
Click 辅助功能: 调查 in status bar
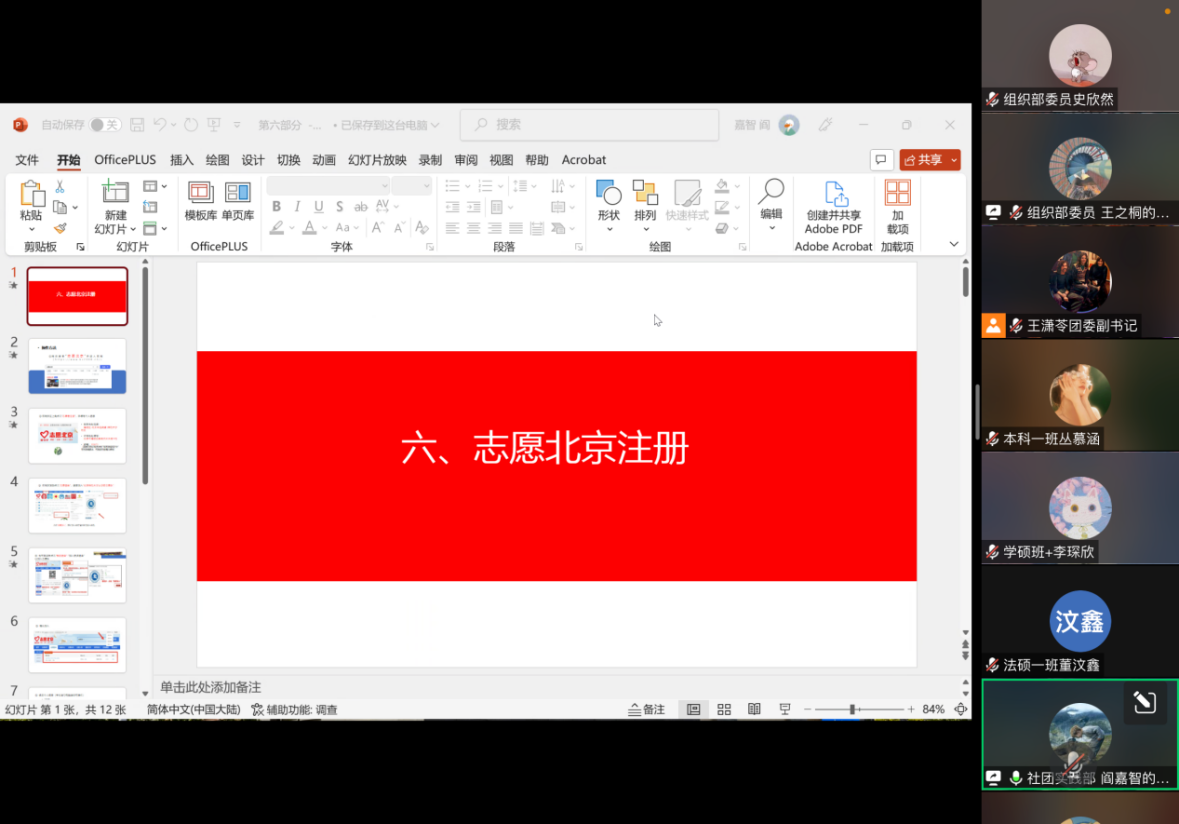(294, 709)
